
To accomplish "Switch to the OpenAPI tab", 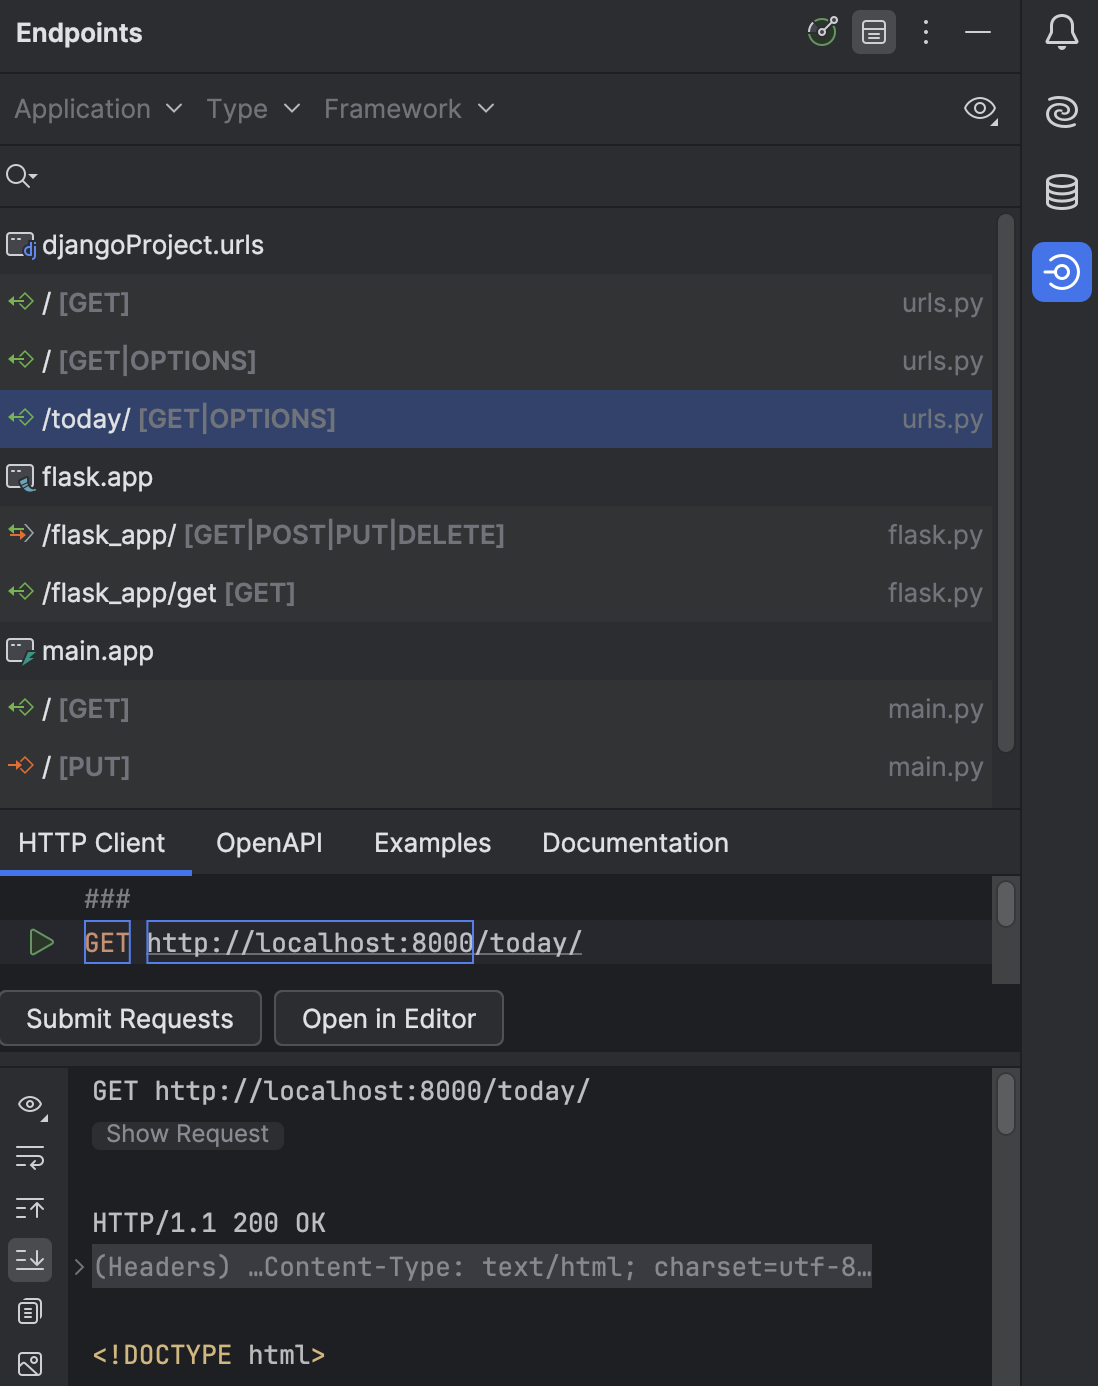I will click(269, 843).
